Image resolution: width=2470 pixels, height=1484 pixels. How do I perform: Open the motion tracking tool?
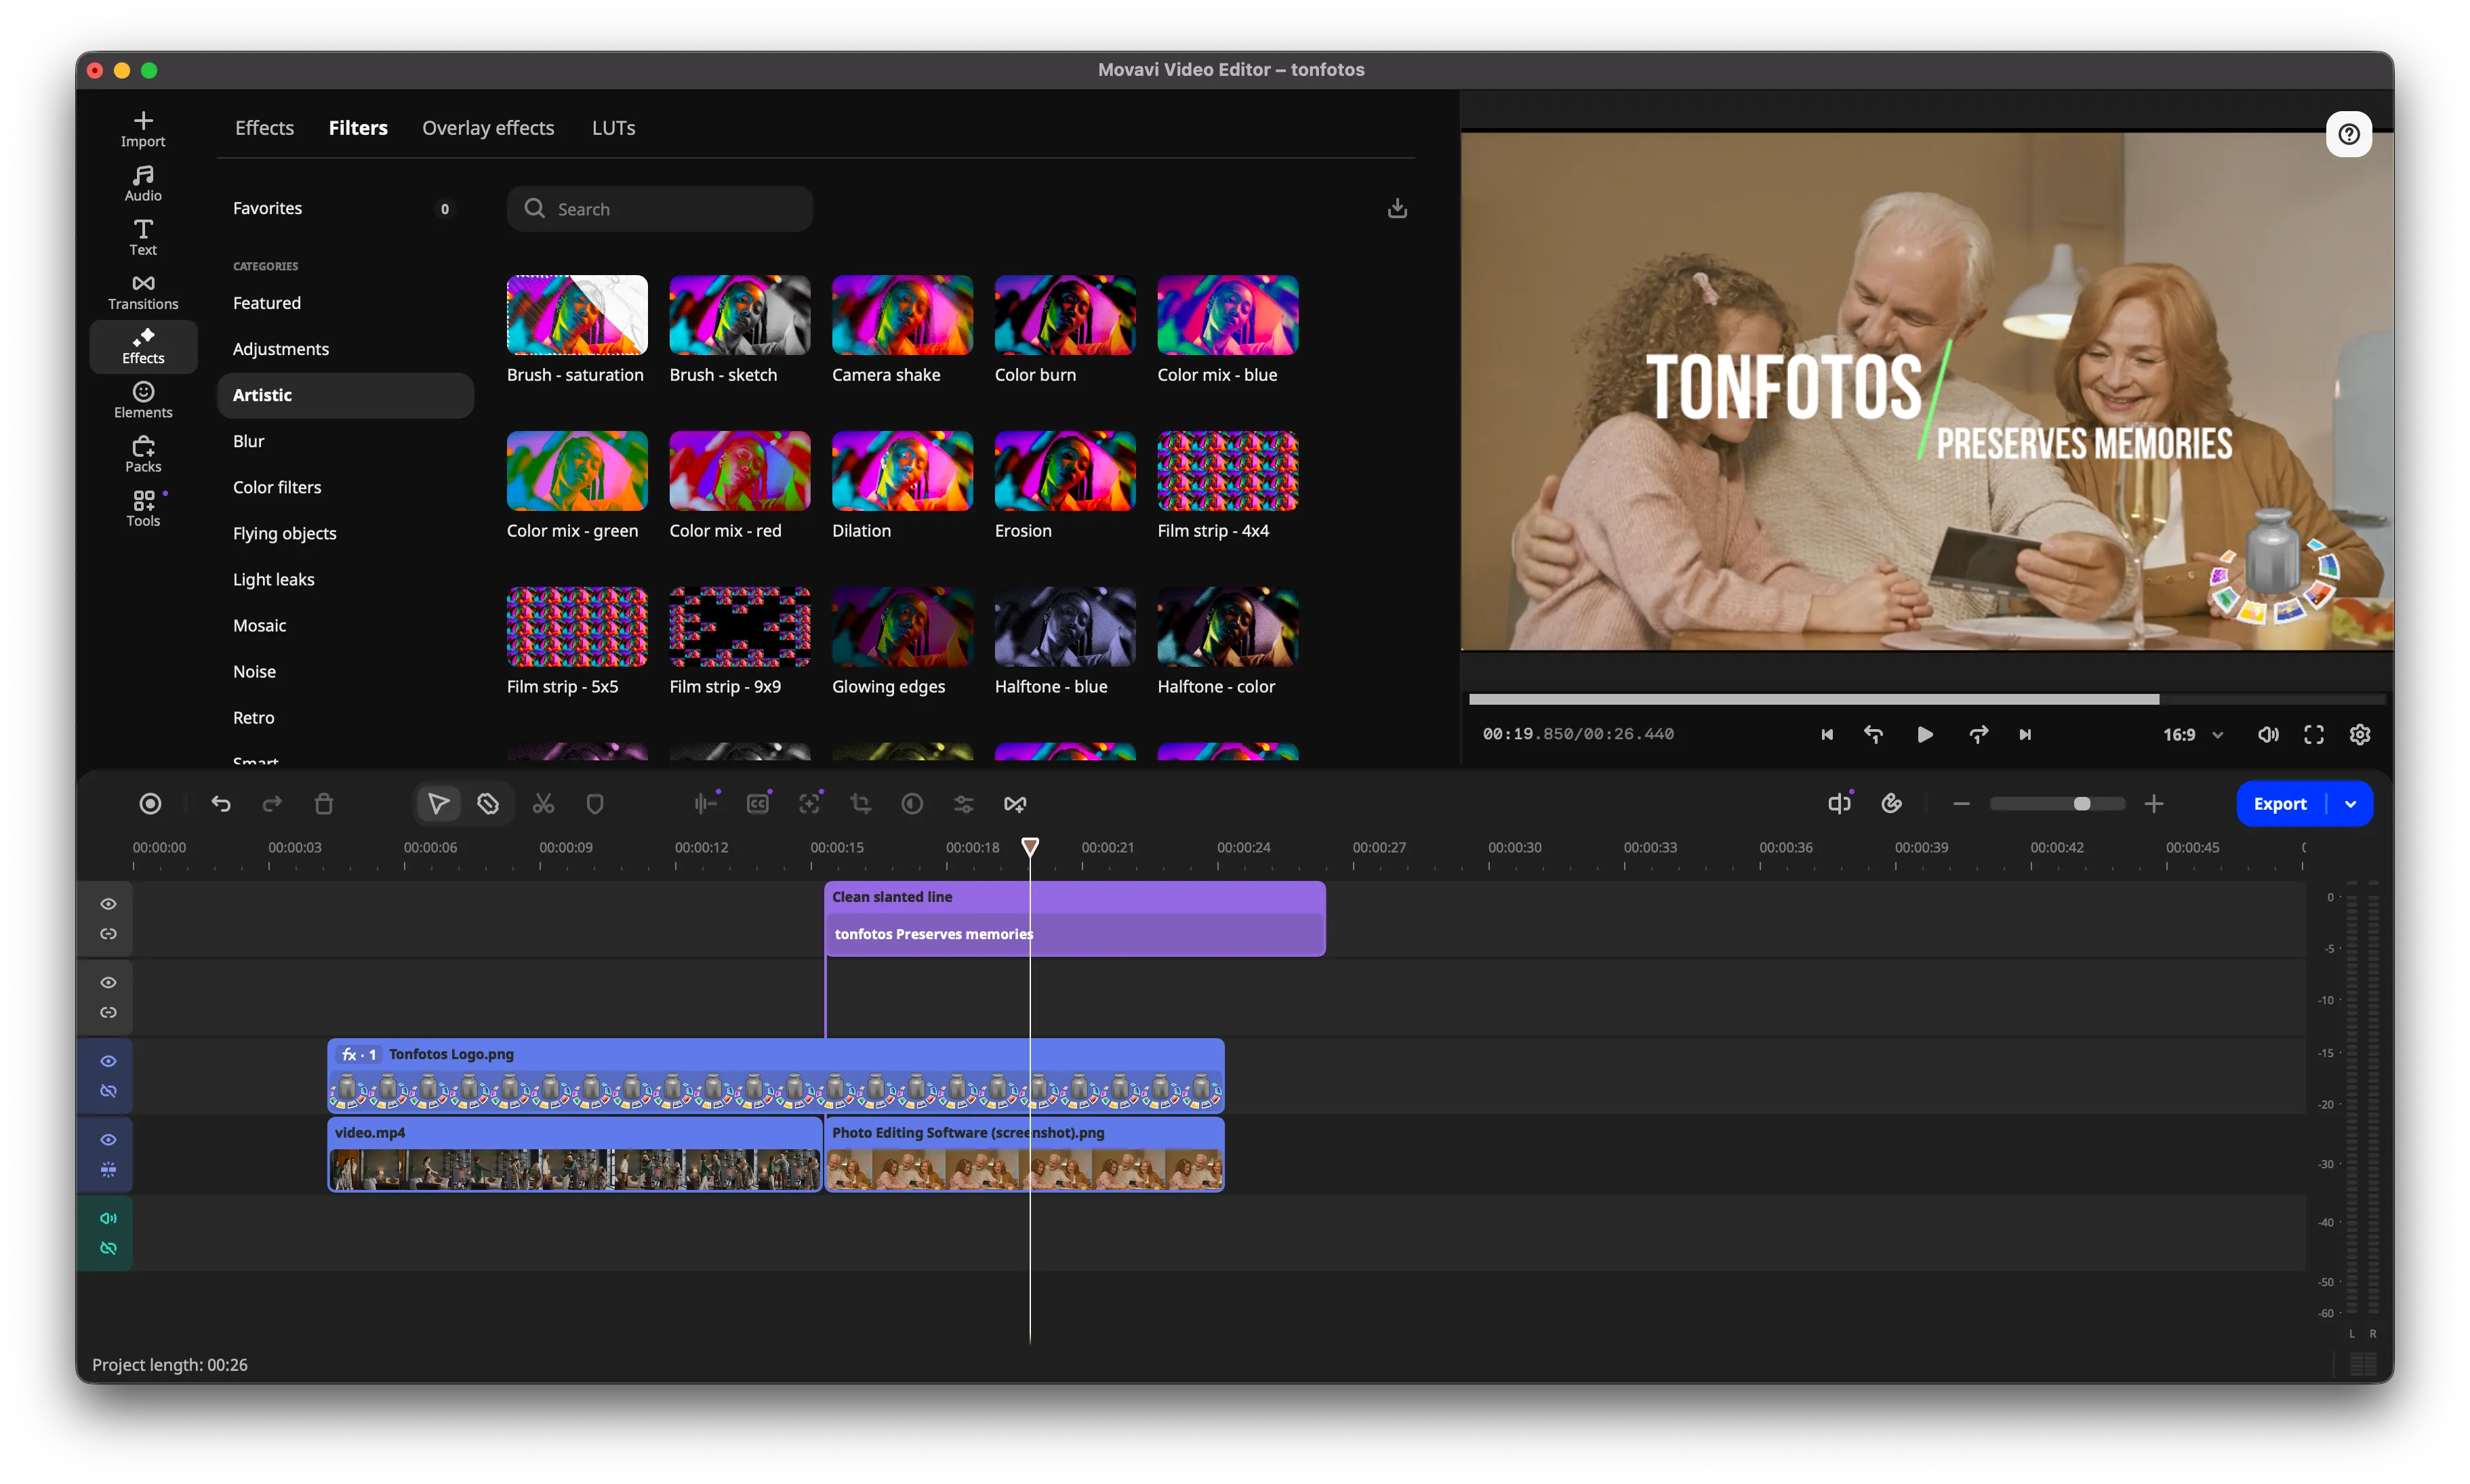[x=810, y=804]
